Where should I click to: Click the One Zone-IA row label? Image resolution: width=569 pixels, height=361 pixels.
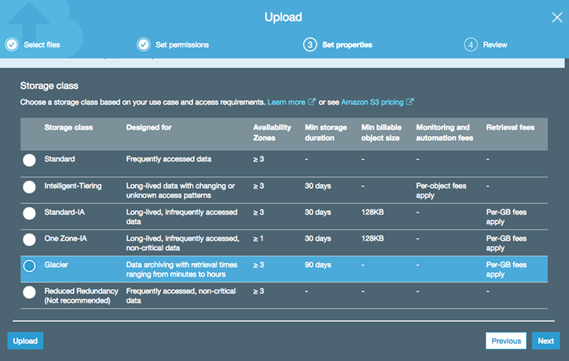tap(66, 238)
